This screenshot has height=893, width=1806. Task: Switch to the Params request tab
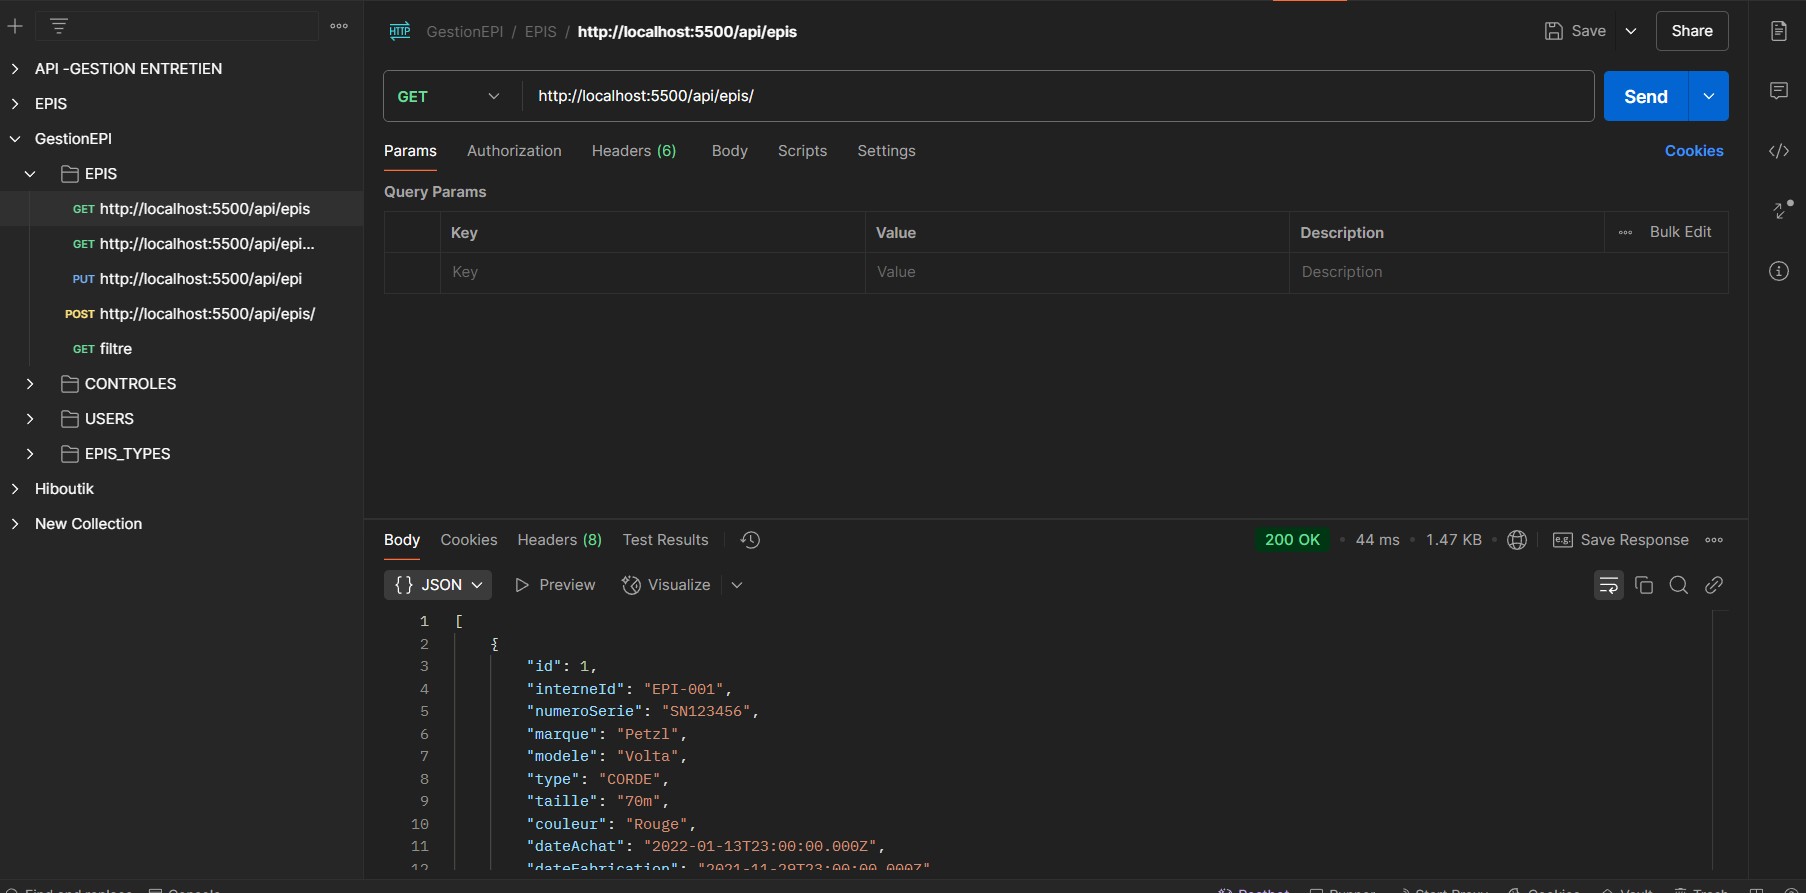tap(410, 151)
